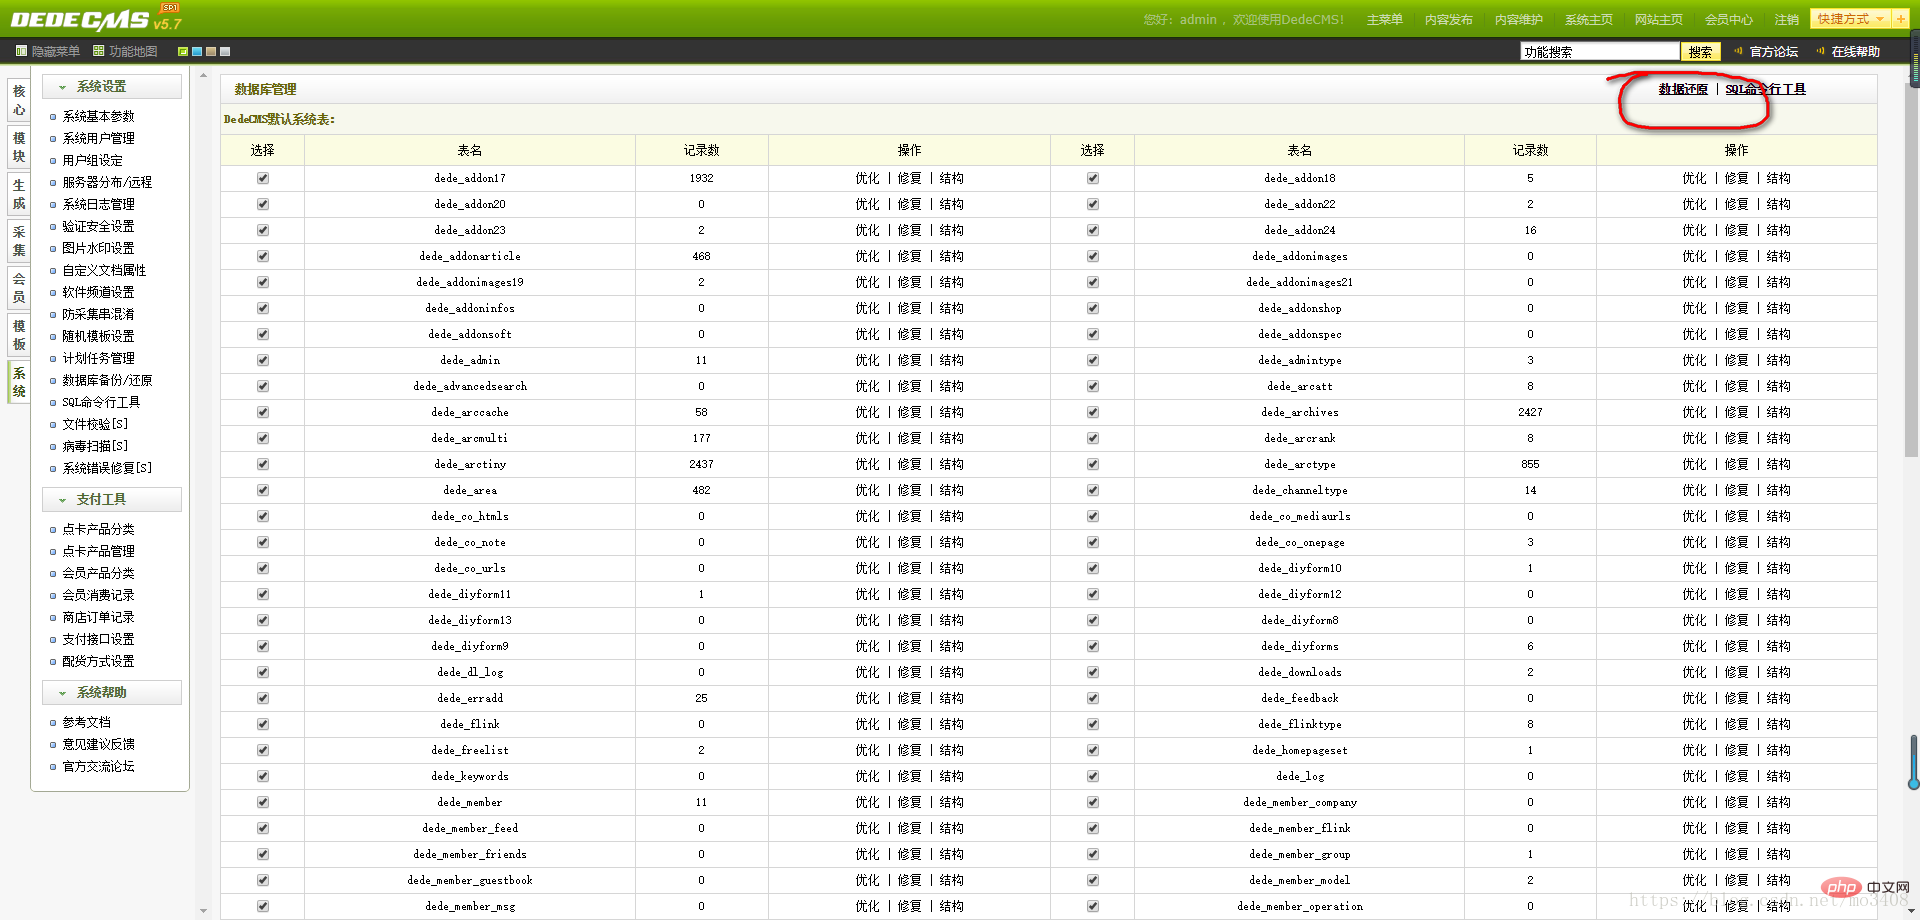Click bullet icon next to 点卡产品分类

point(53,530)
